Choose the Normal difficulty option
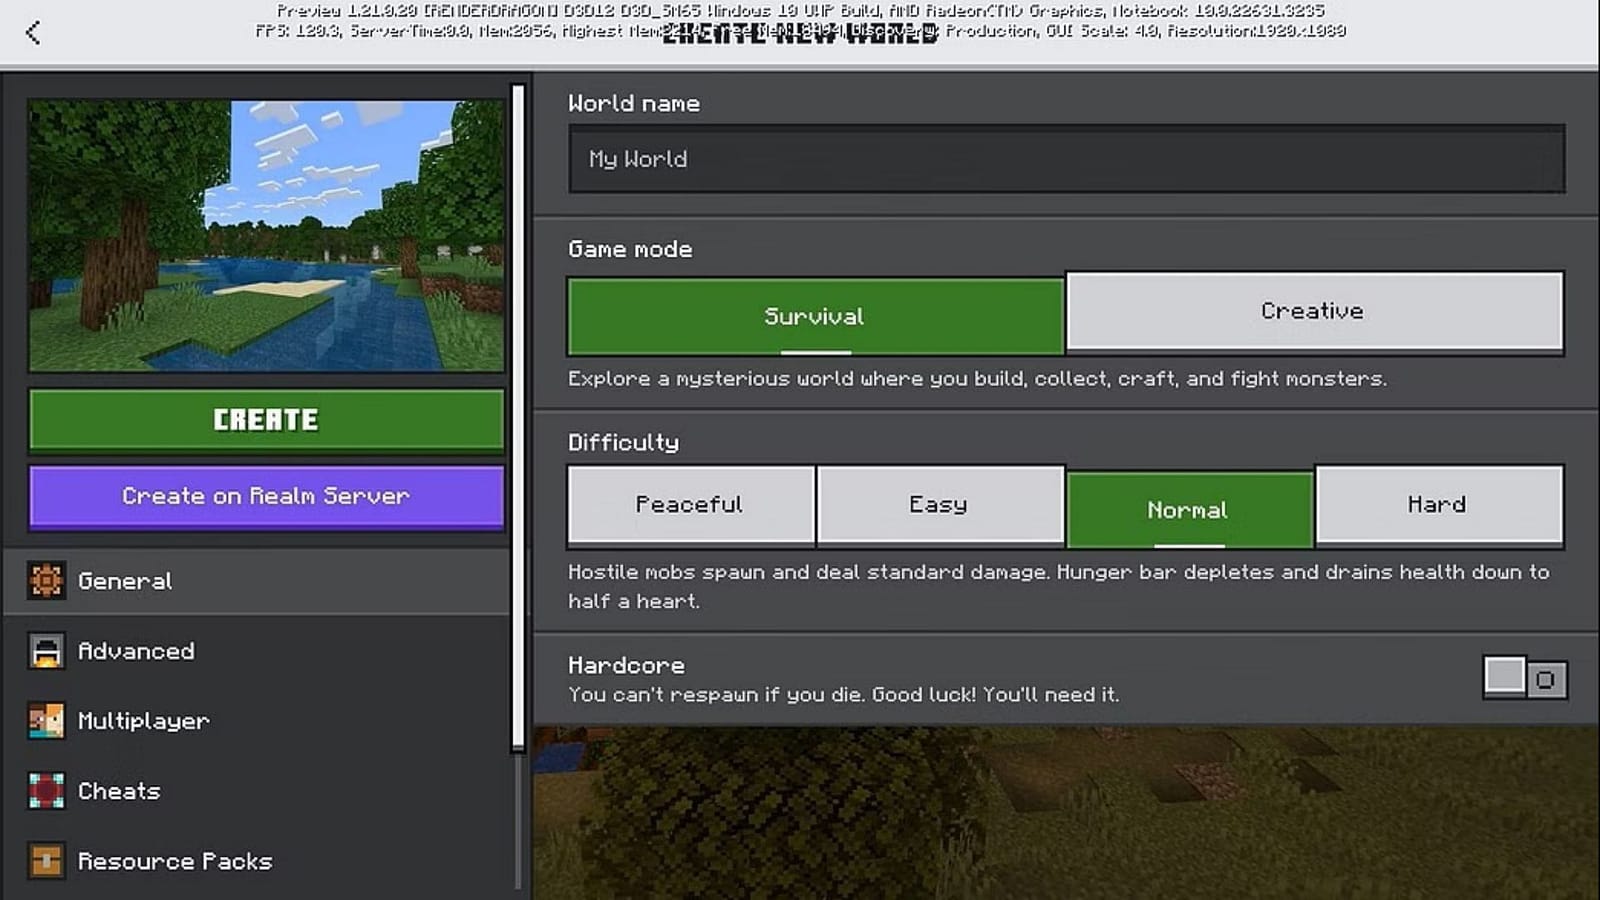Screen dimensions: 1600x900 (x=1187, y=509)
